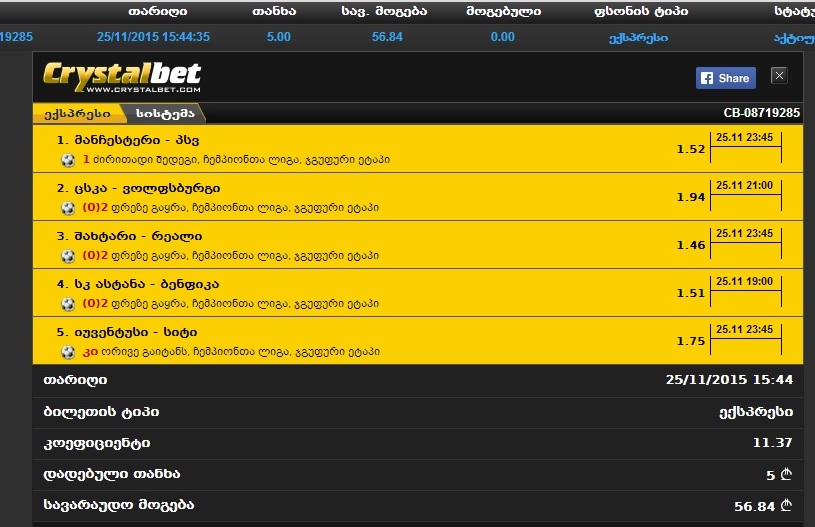Click the ბილეთის ტიპი value ექსპრესი
This screenshot has width=815, height=527.
[756, 412]
